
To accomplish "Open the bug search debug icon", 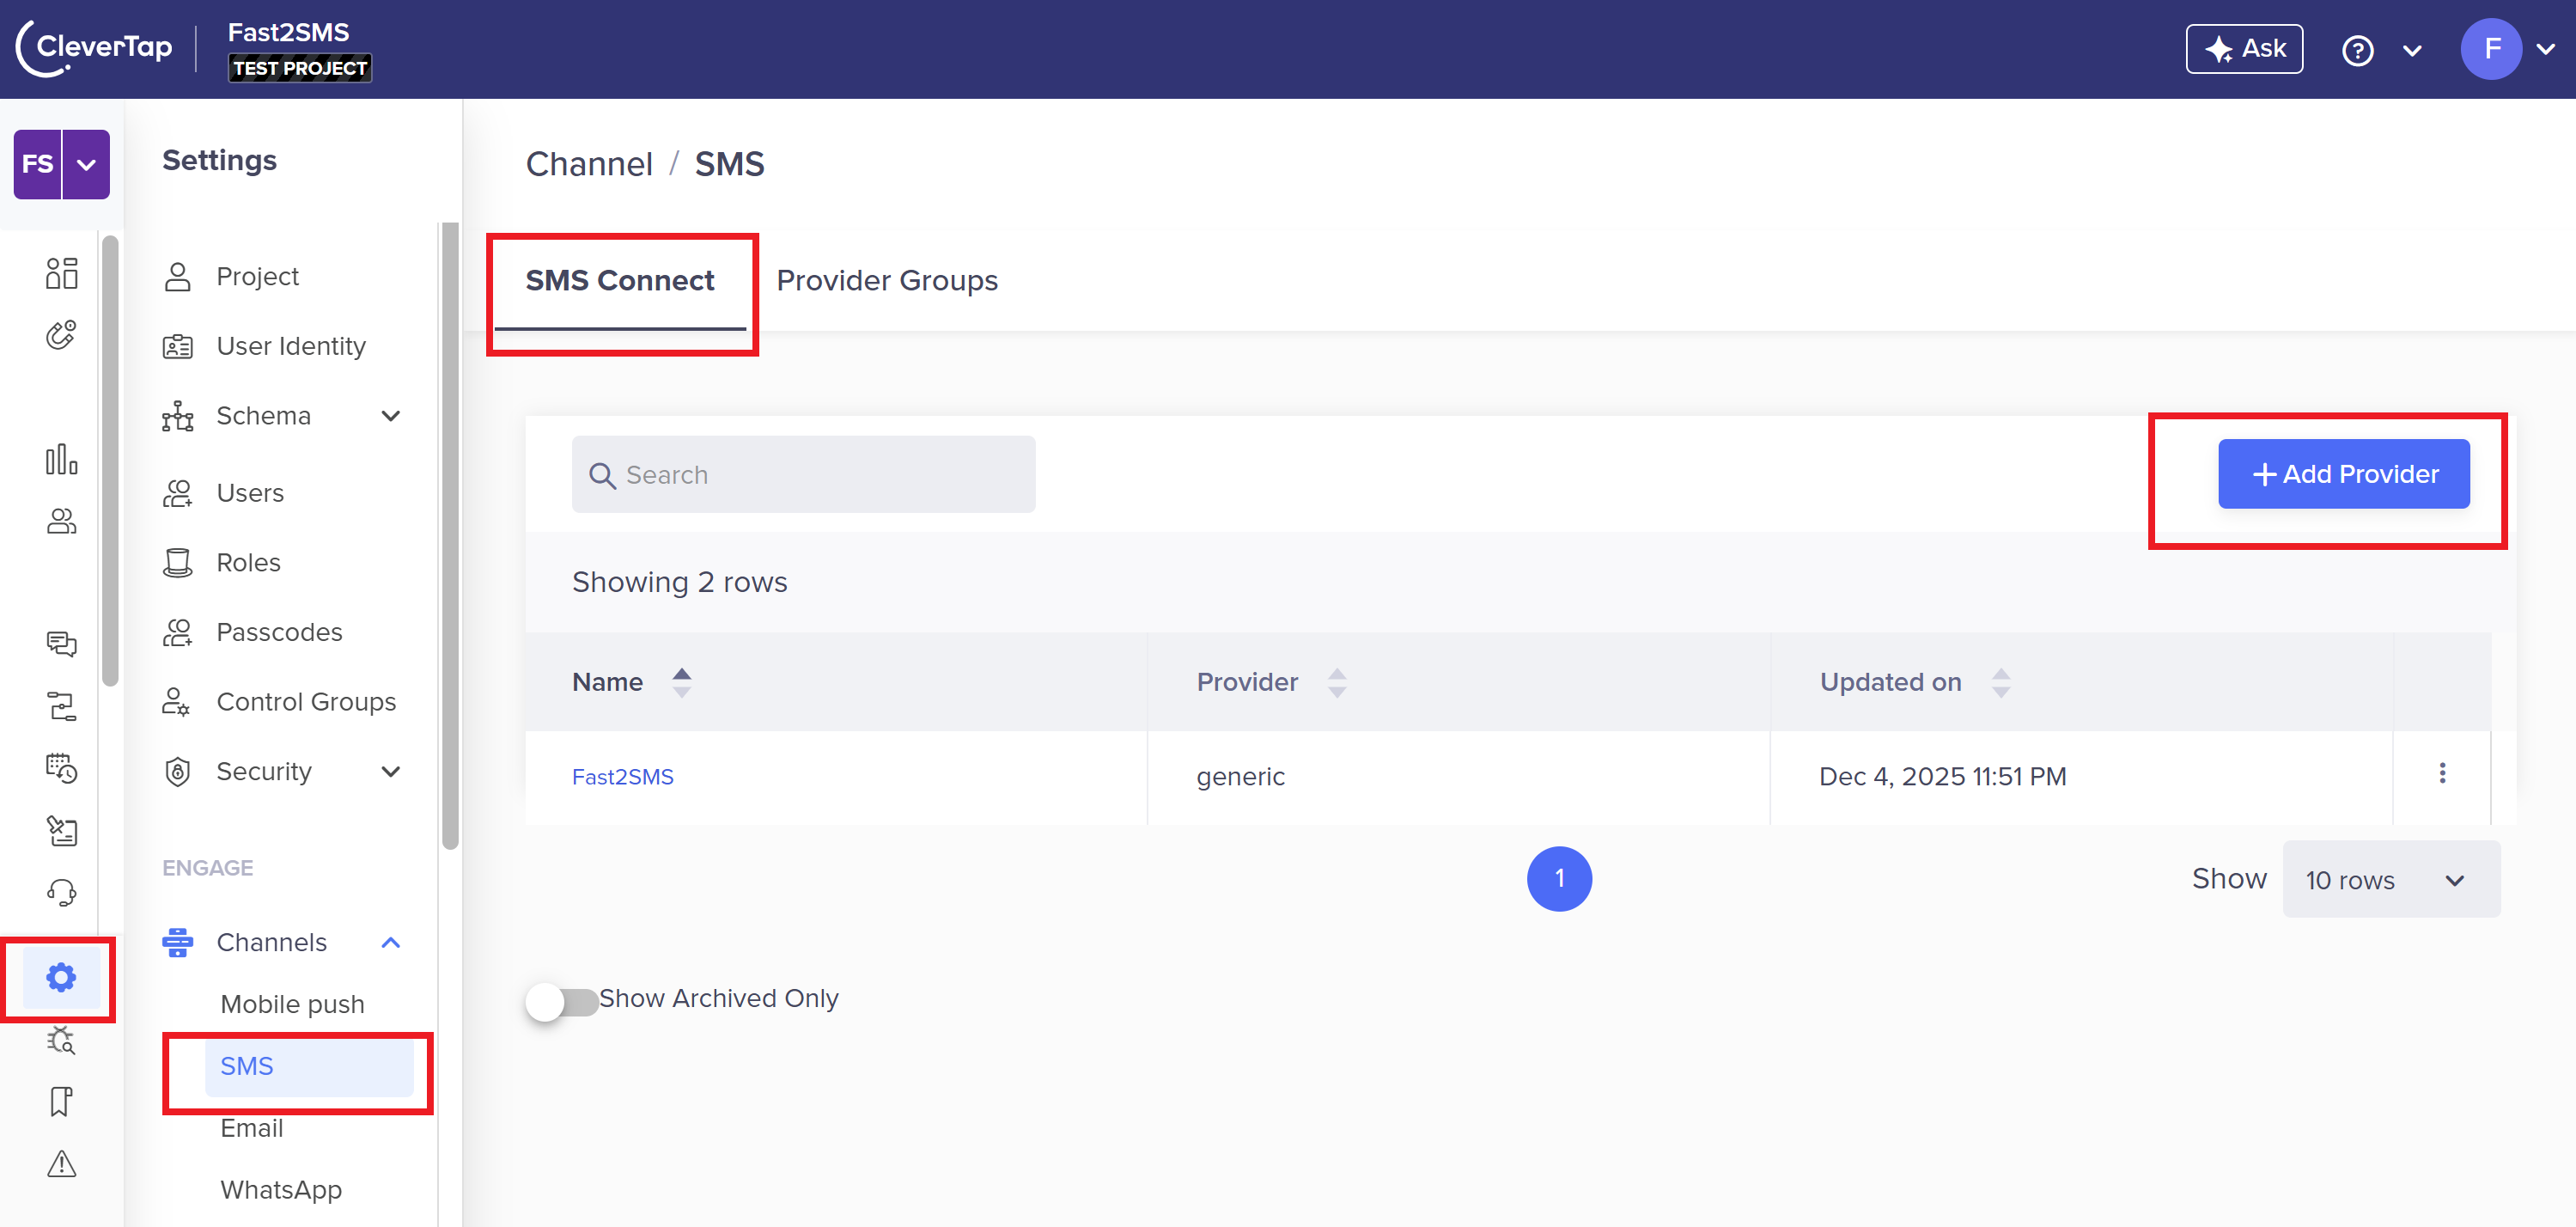I will tap(61, 1040).
